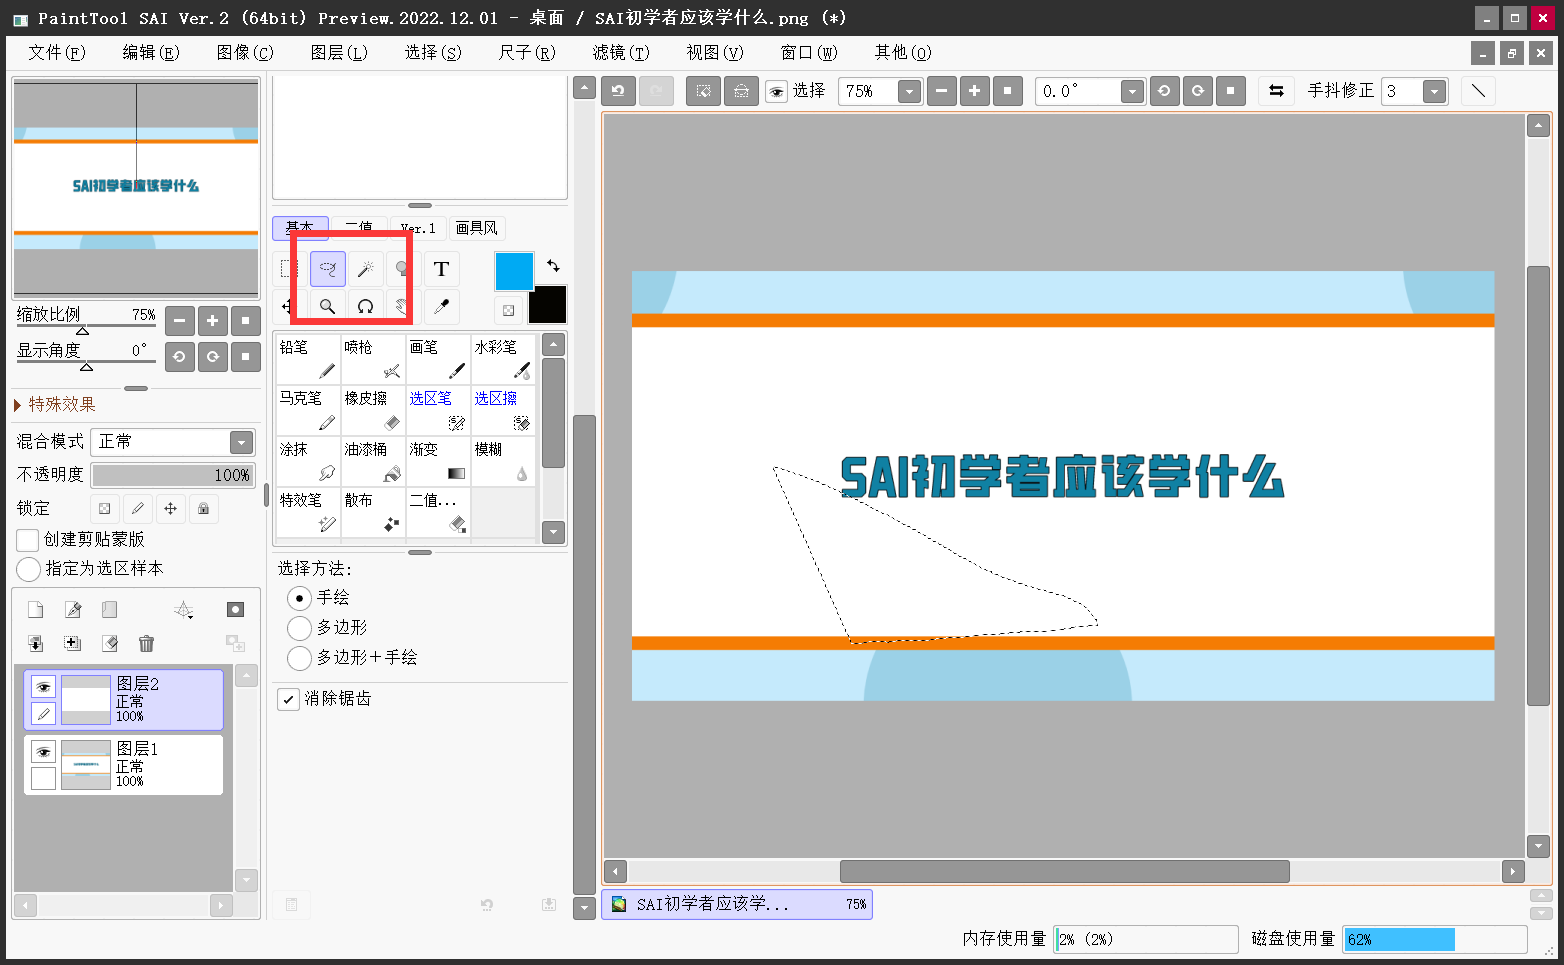The width and height of the screenshot is (1564, 965).
Task: Select the Eyedropper color picker tool
Action: point(441,306)
